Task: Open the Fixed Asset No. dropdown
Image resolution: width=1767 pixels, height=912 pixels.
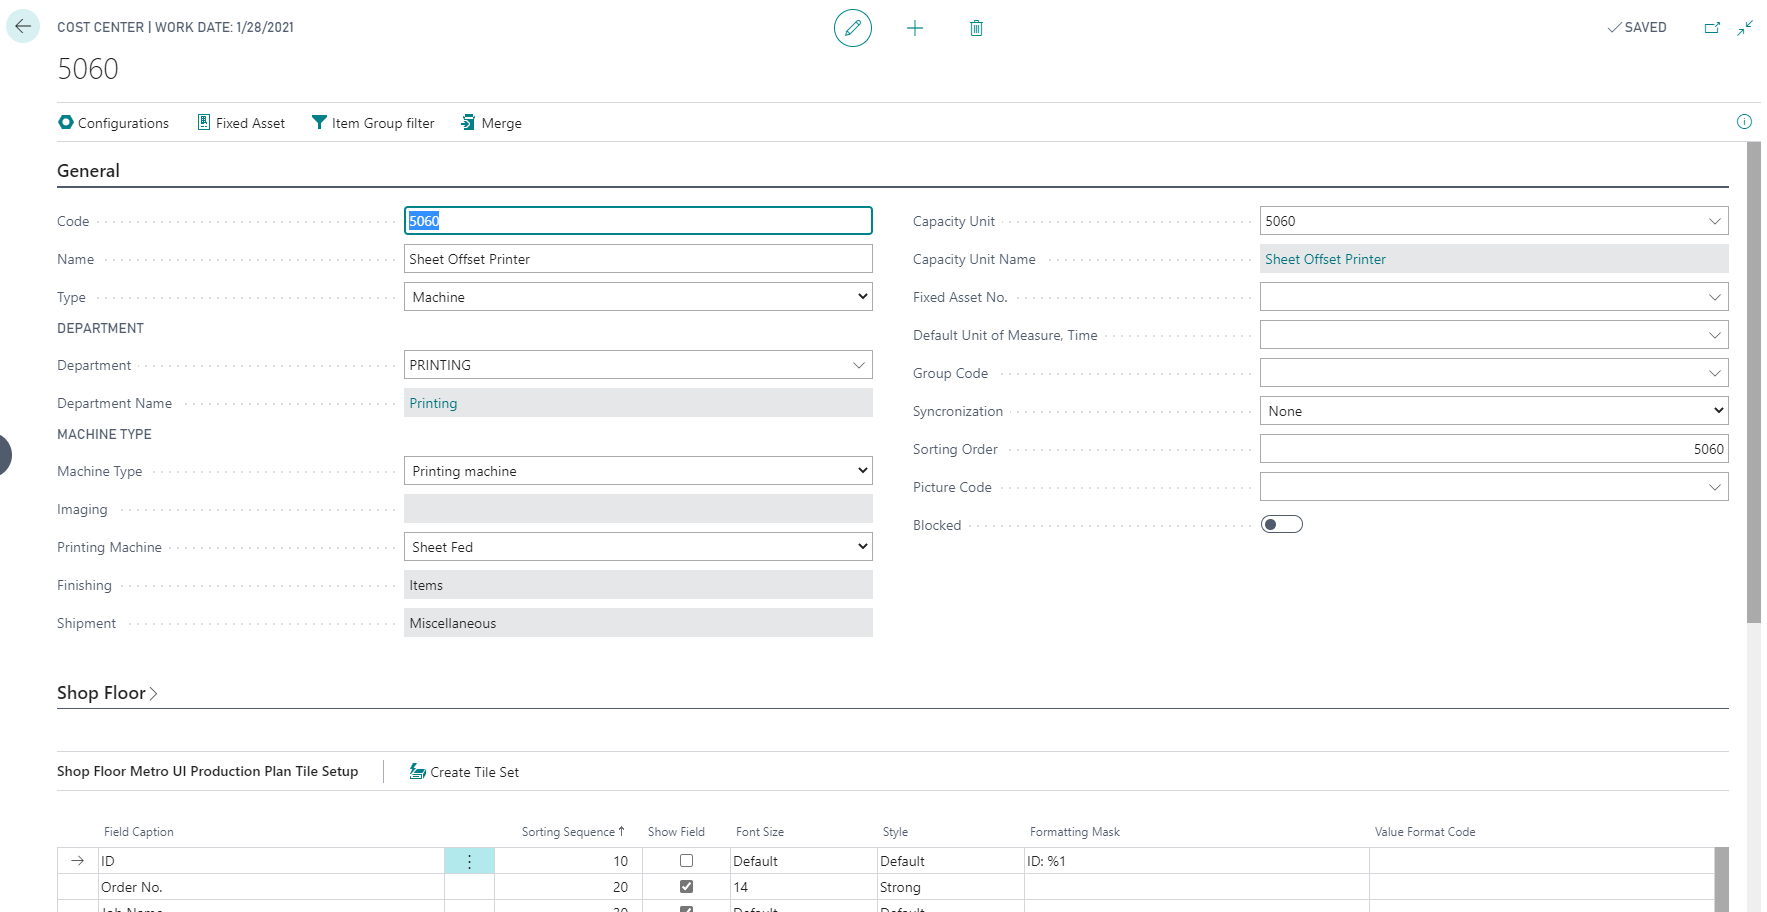Action: [1714, 297]
